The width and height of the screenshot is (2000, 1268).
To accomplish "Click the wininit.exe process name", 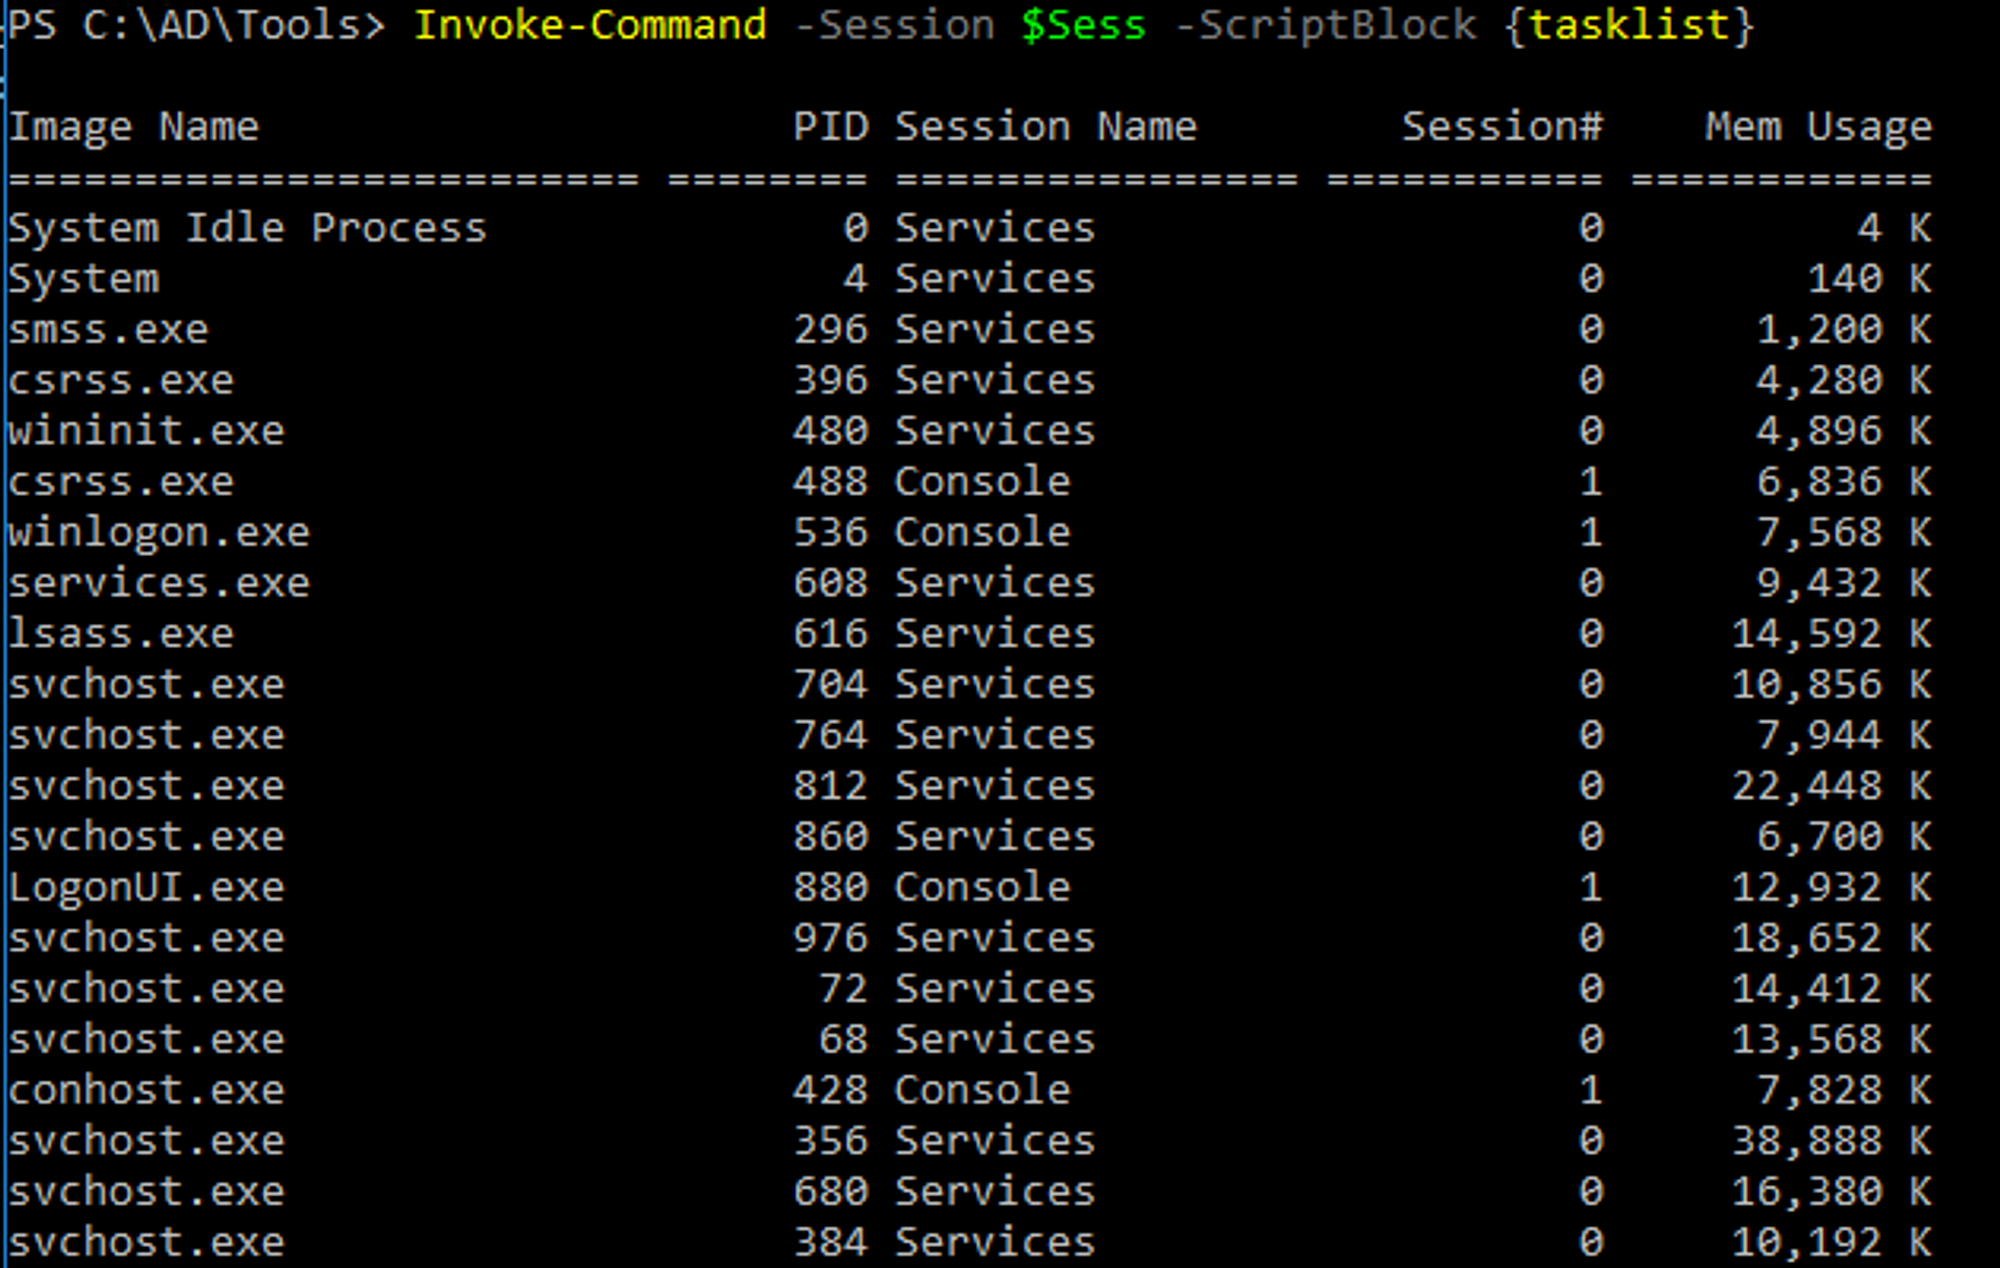I will pos(146,431).
